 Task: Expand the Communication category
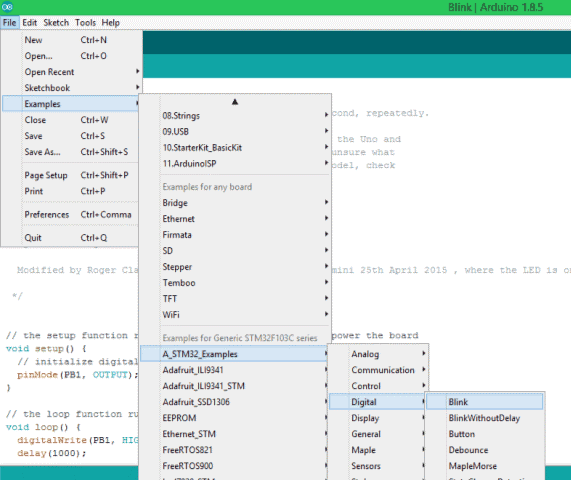coord(378,370)
